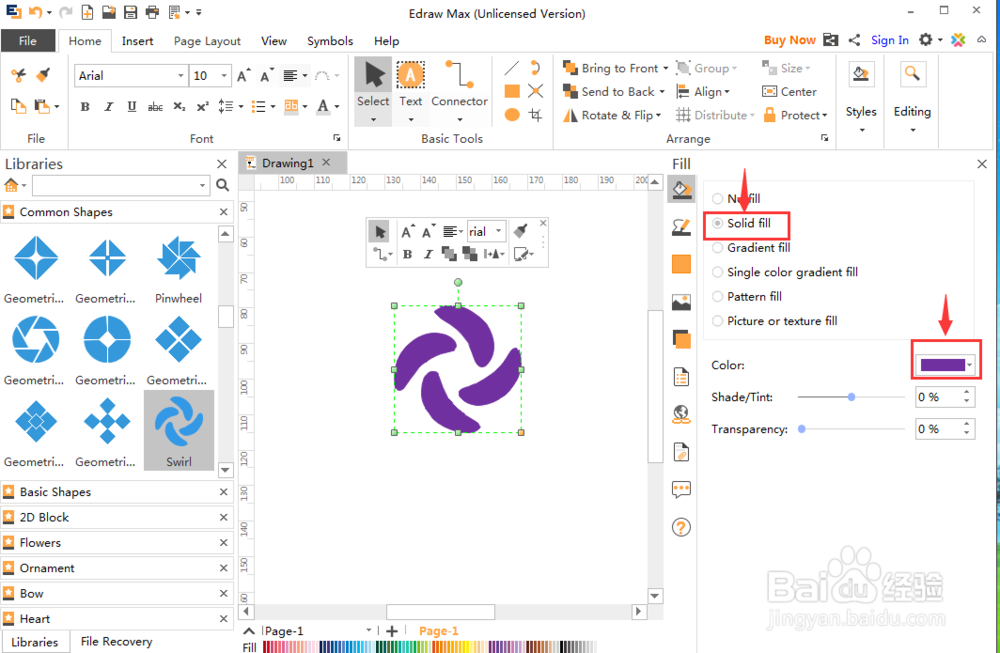
Task: Select the Pinwheel shape in library
Action: [179, 268]
